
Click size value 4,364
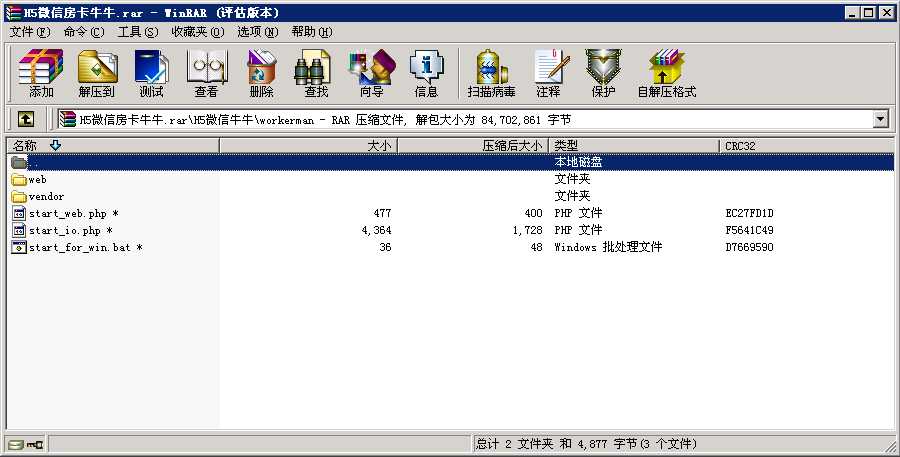click(x=377, y=230)
